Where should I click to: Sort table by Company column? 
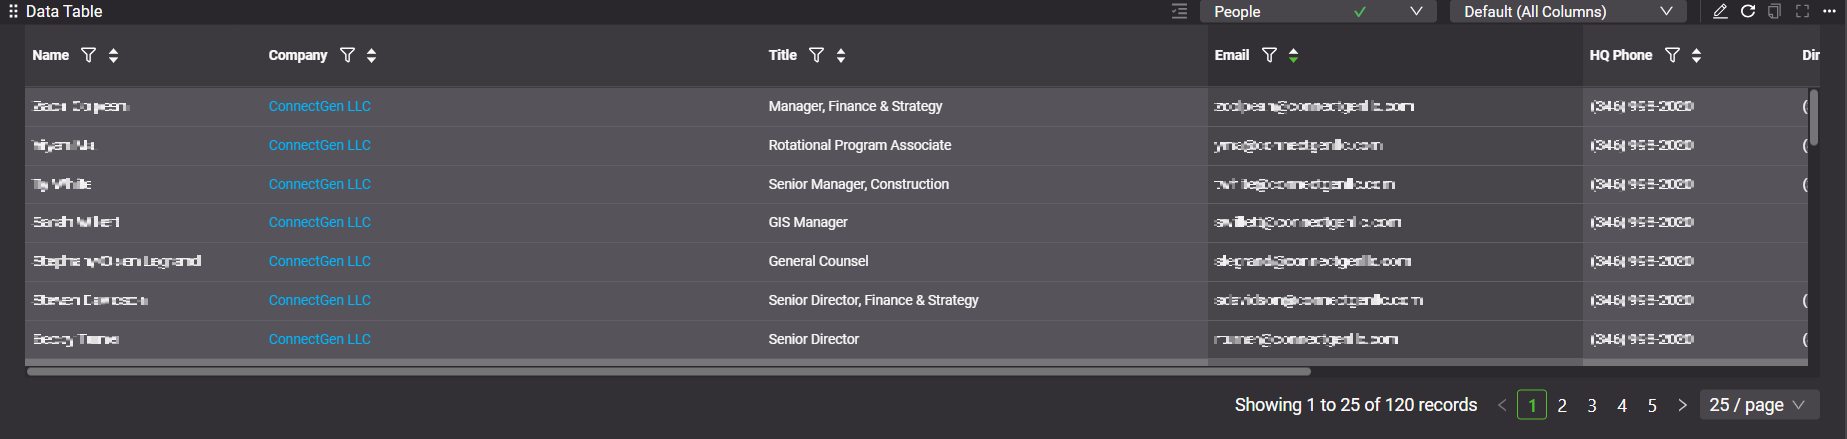click(x=372, y=55)
